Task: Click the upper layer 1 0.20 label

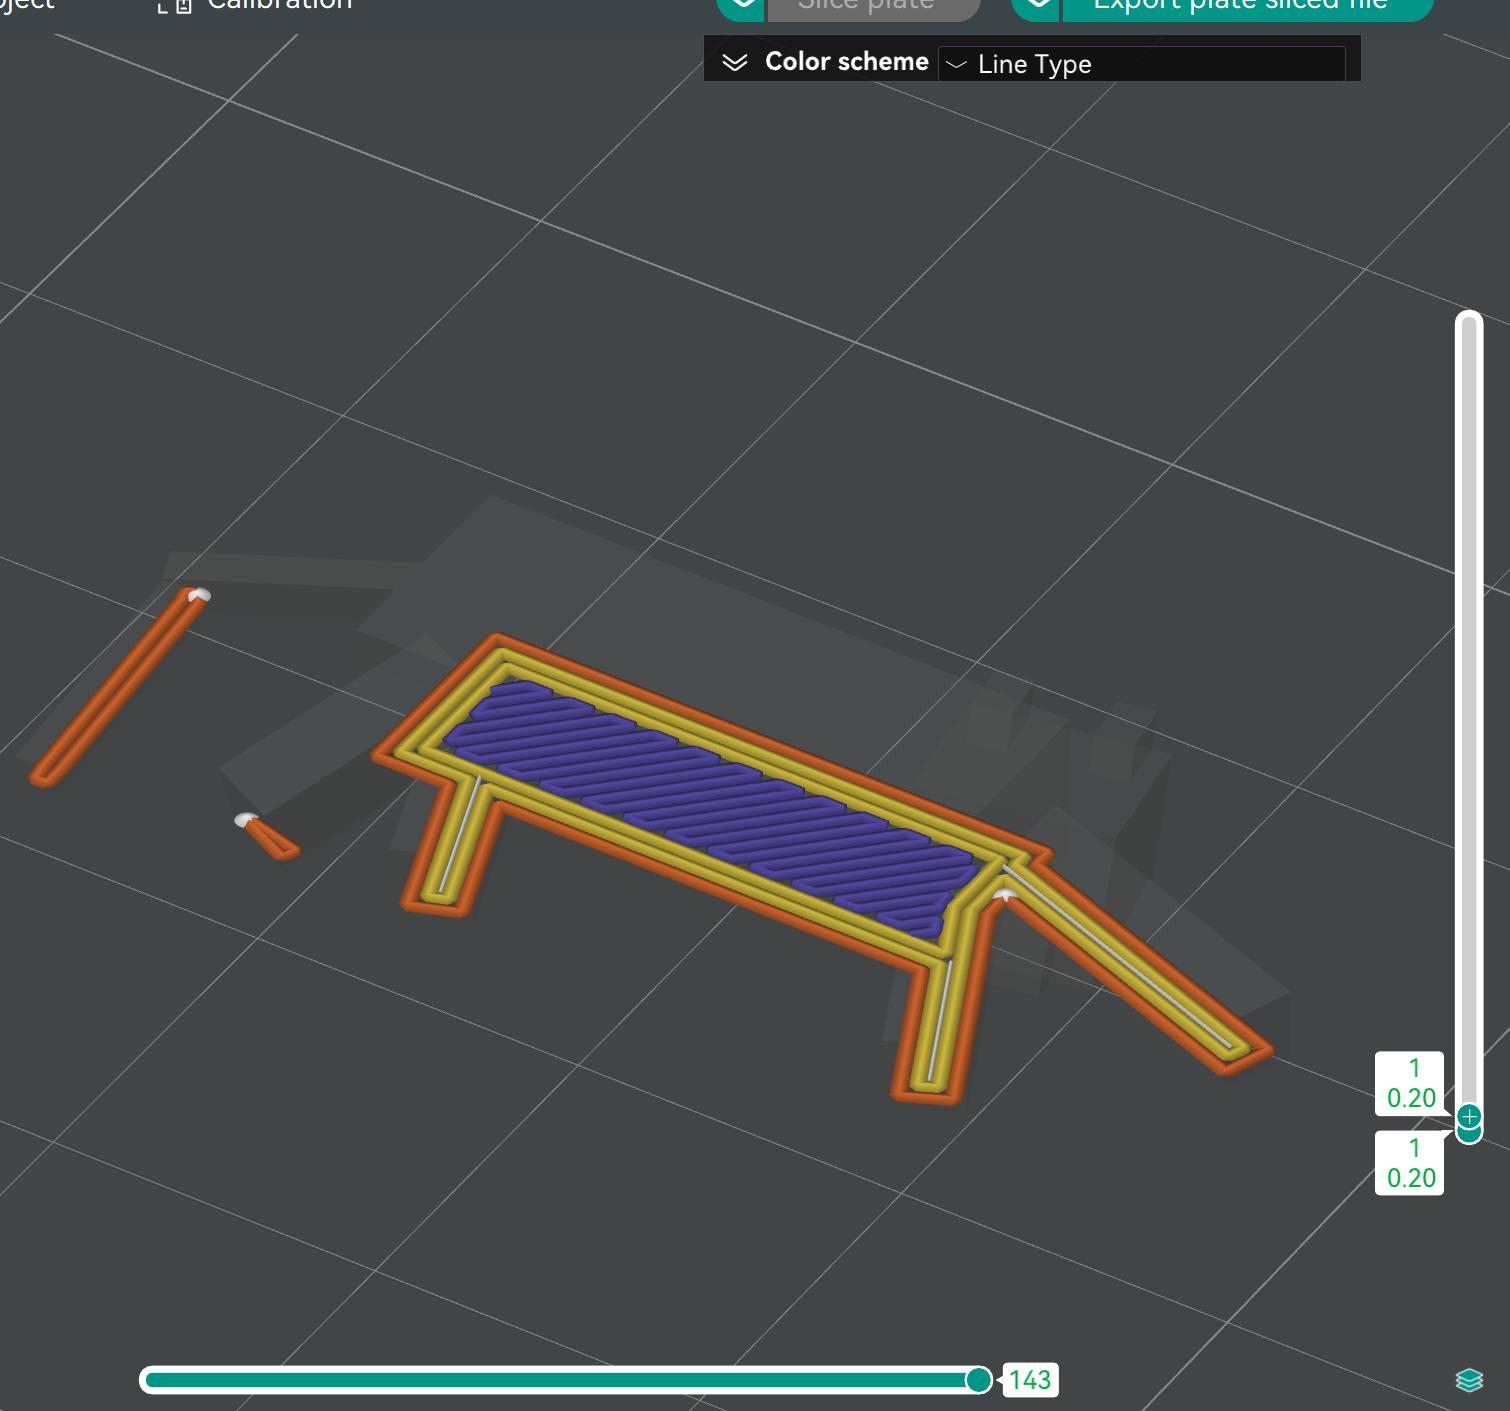Action: click(x=1410, y=1084)
